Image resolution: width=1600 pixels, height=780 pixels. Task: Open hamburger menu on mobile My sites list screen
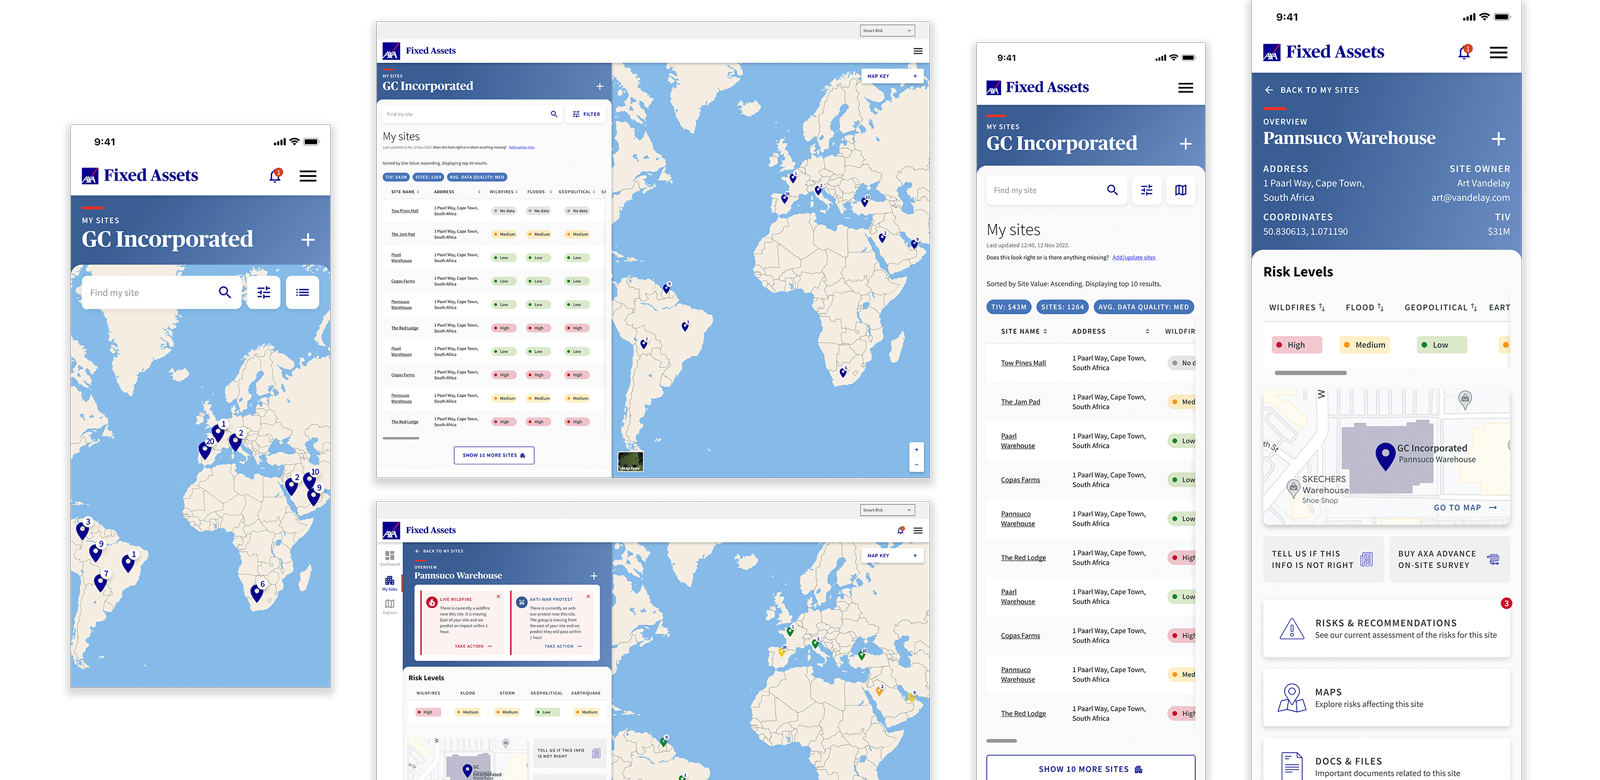1185,88
